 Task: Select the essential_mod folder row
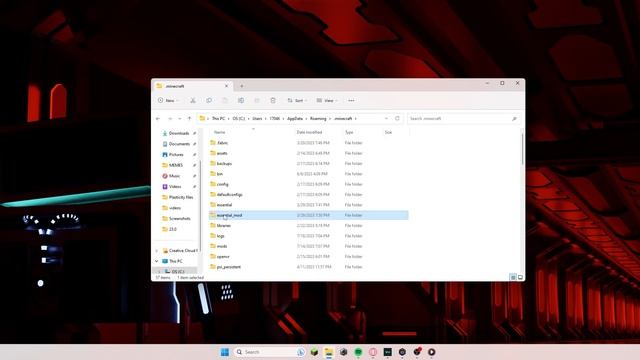coord(309,215)
